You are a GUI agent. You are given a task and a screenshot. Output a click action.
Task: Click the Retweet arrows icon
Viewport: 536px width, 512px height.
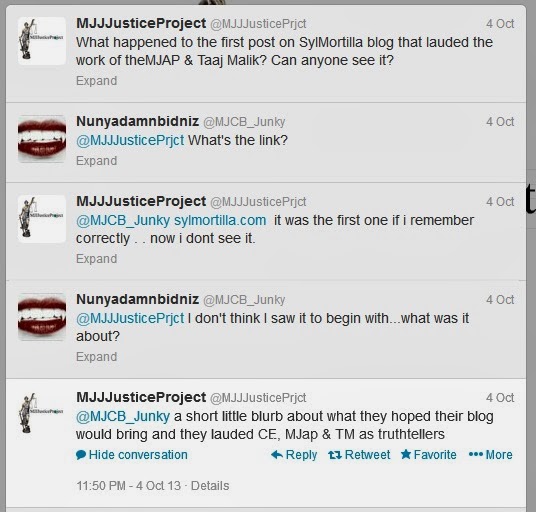click(x=335, y=455)
